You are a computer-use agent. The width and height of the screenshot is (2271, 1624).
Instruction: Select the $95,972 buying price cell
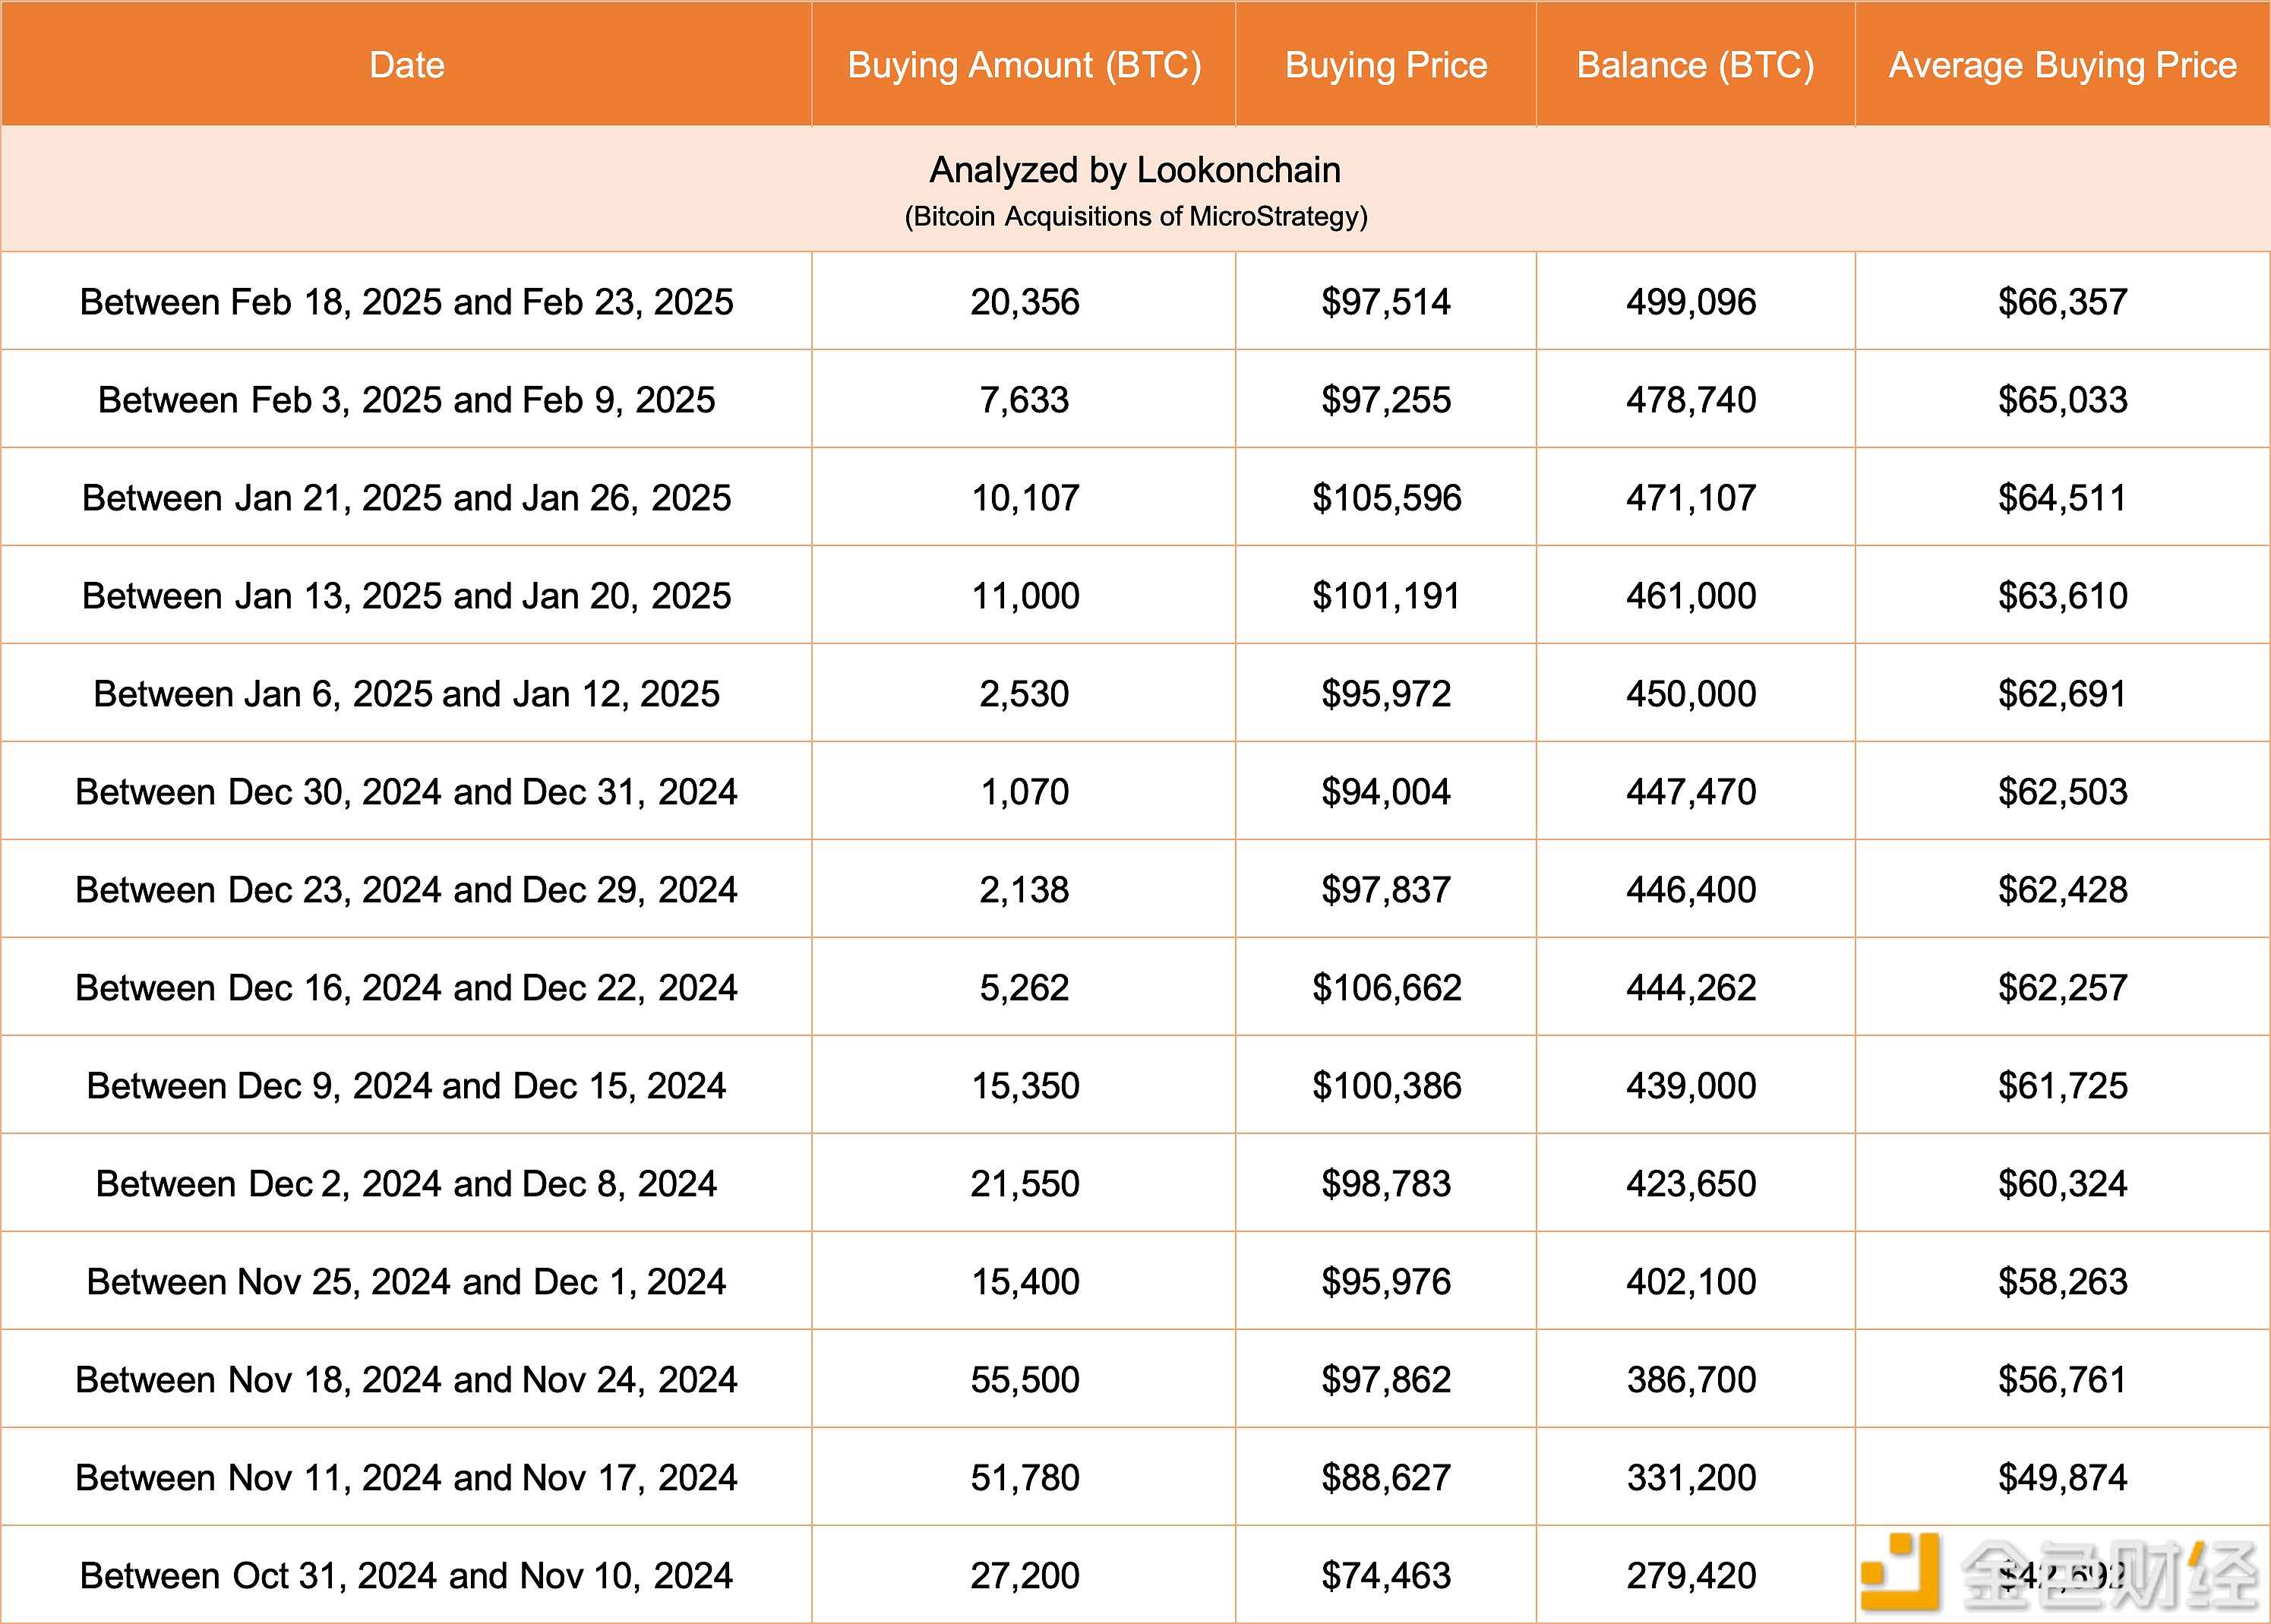click(1386, 693)
